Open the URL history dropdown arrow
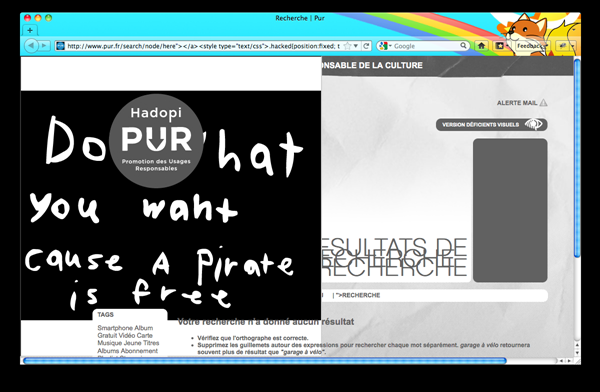This screenshot has height=392, width=600. [355, 46]
